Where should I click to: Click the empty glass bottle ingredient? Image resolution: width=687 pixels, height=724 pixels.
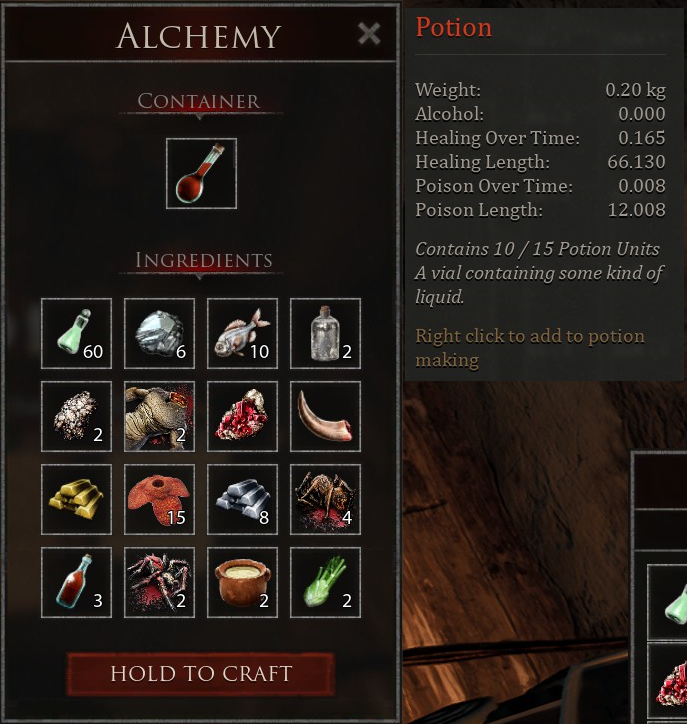click(325, 333)
